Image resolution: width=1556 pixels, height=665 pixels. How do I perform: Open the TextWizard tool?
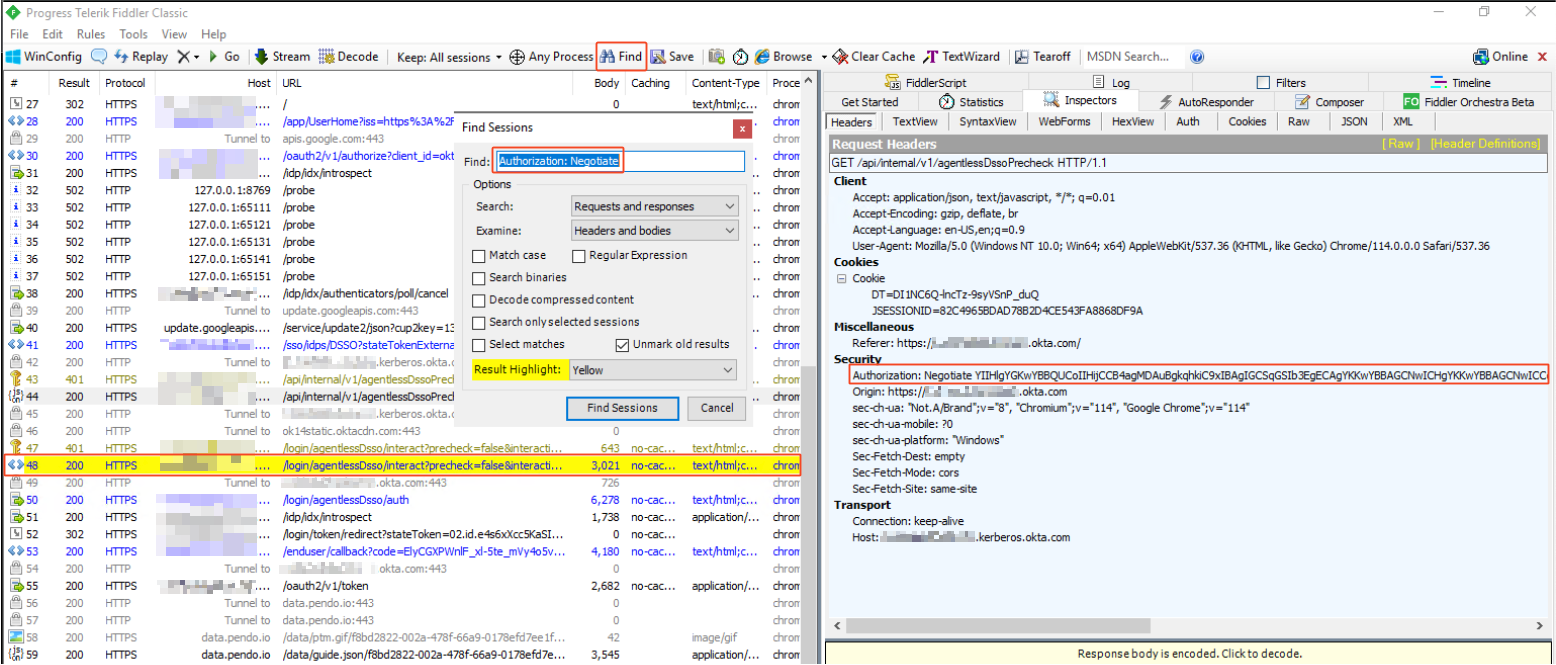(x=963, y=57)
